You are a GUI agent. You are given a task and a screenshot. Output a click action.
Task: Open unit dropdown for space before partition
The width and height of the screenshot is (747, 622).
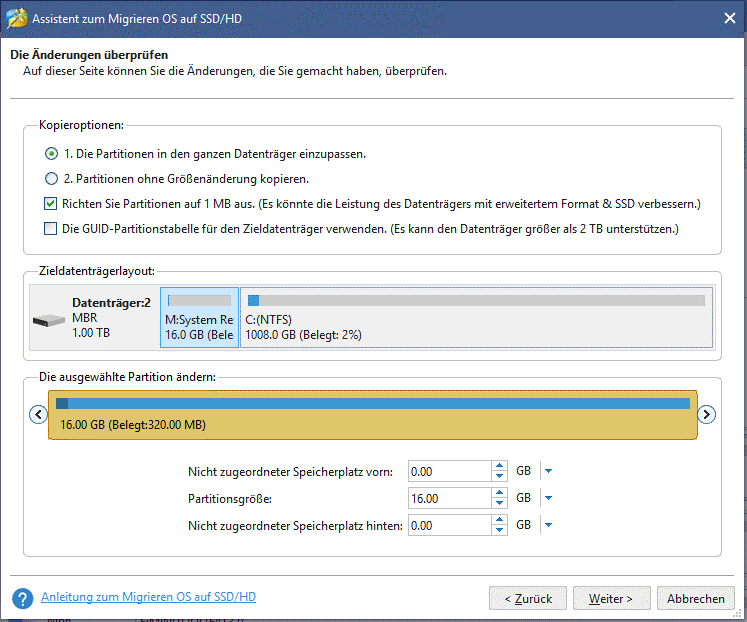(548, 471)
